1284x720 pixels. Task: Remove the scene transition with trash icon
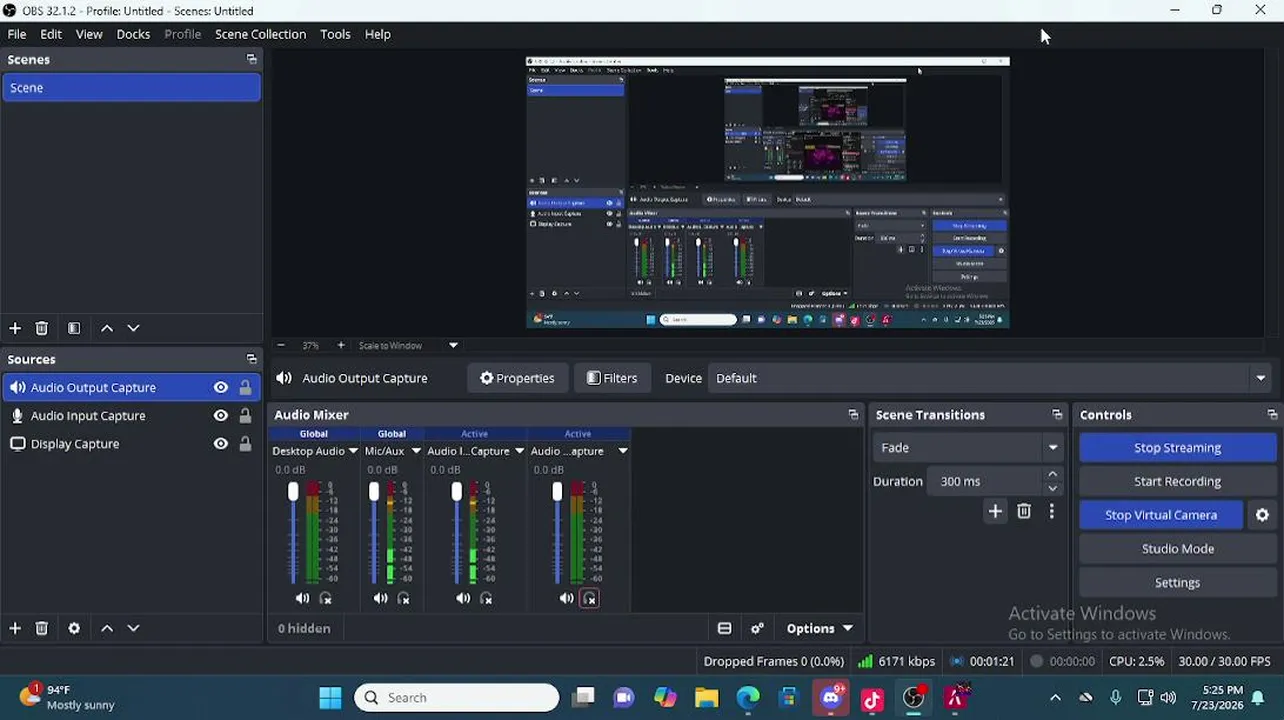point(1024,512)
